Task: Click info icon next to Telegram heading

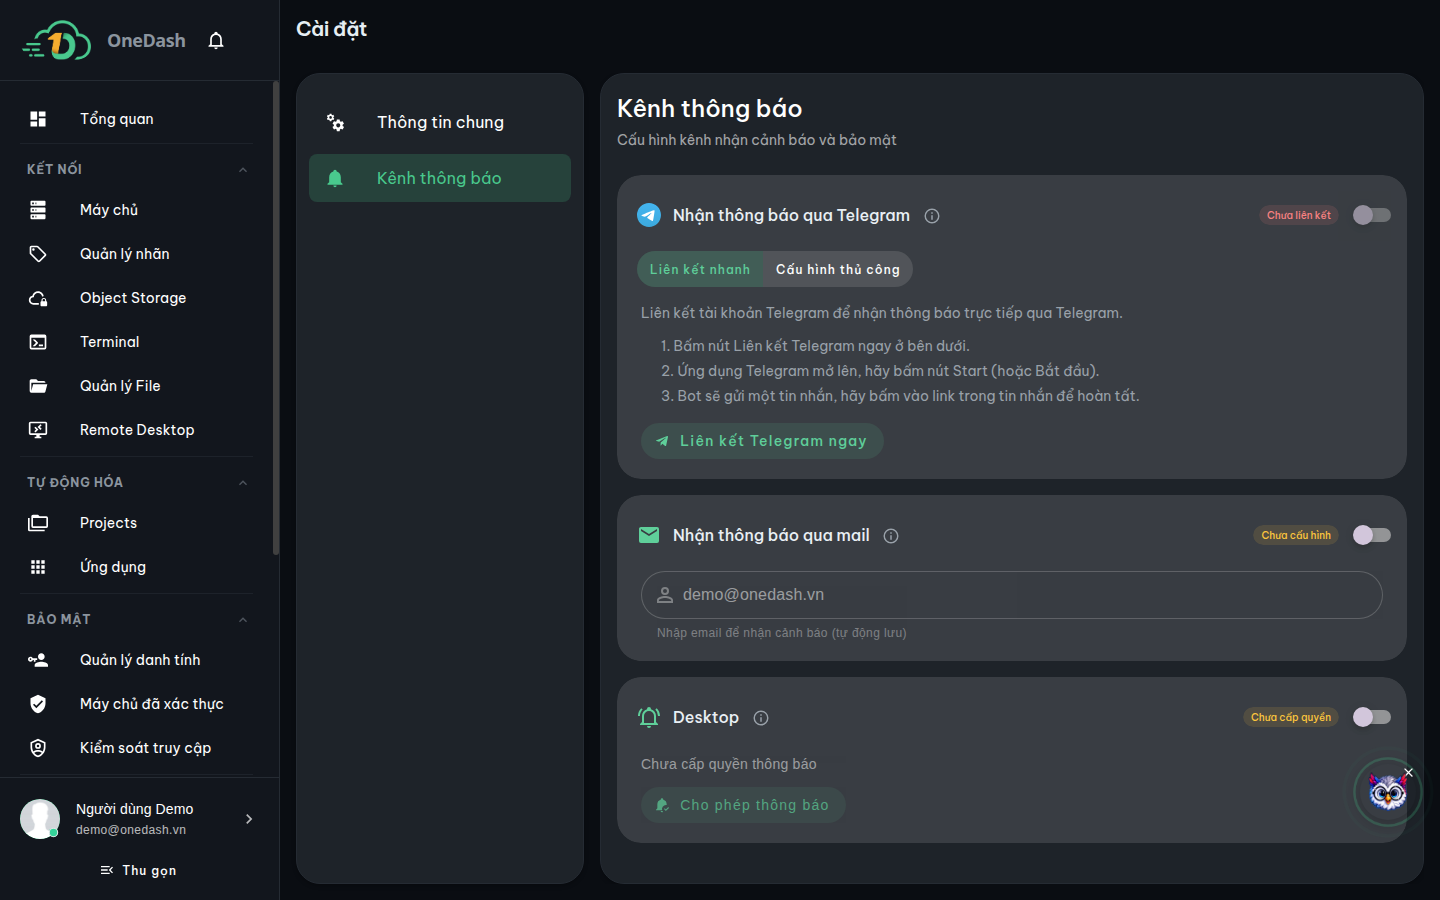Action: (932, 216)
